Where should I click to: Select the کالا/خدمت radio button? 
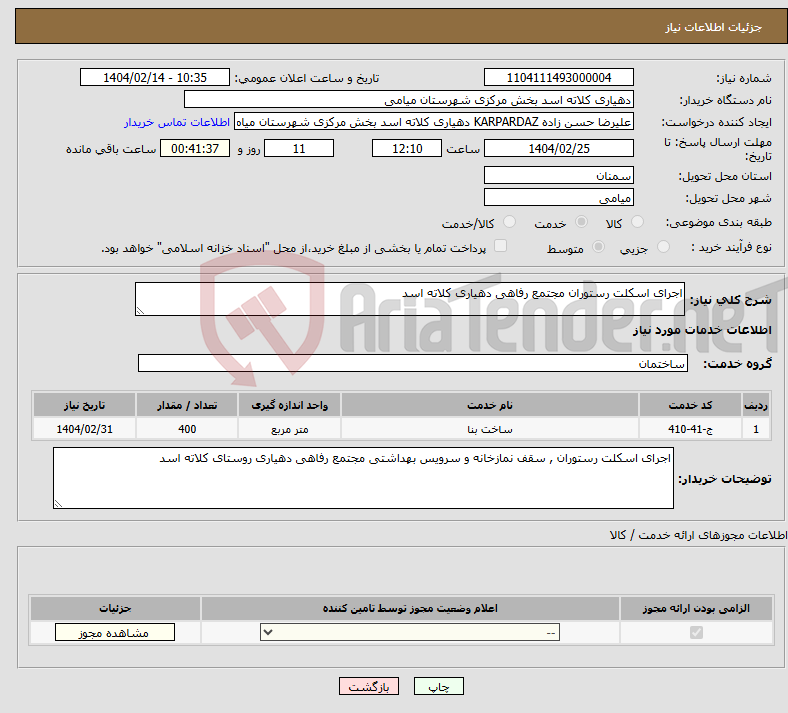509,222
